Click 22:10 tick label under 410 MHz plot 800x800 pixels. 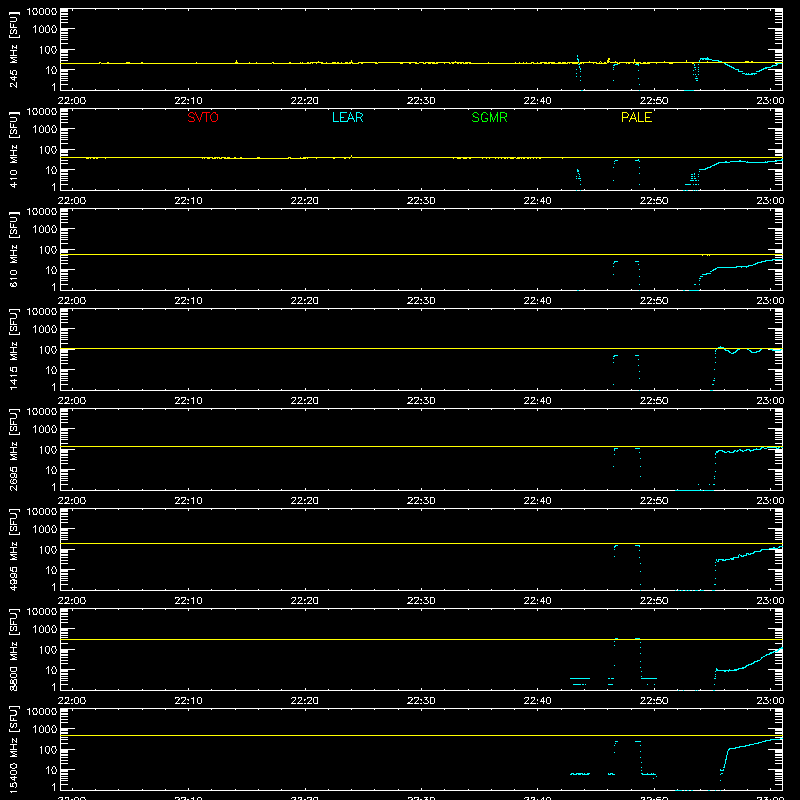[188, 201]
